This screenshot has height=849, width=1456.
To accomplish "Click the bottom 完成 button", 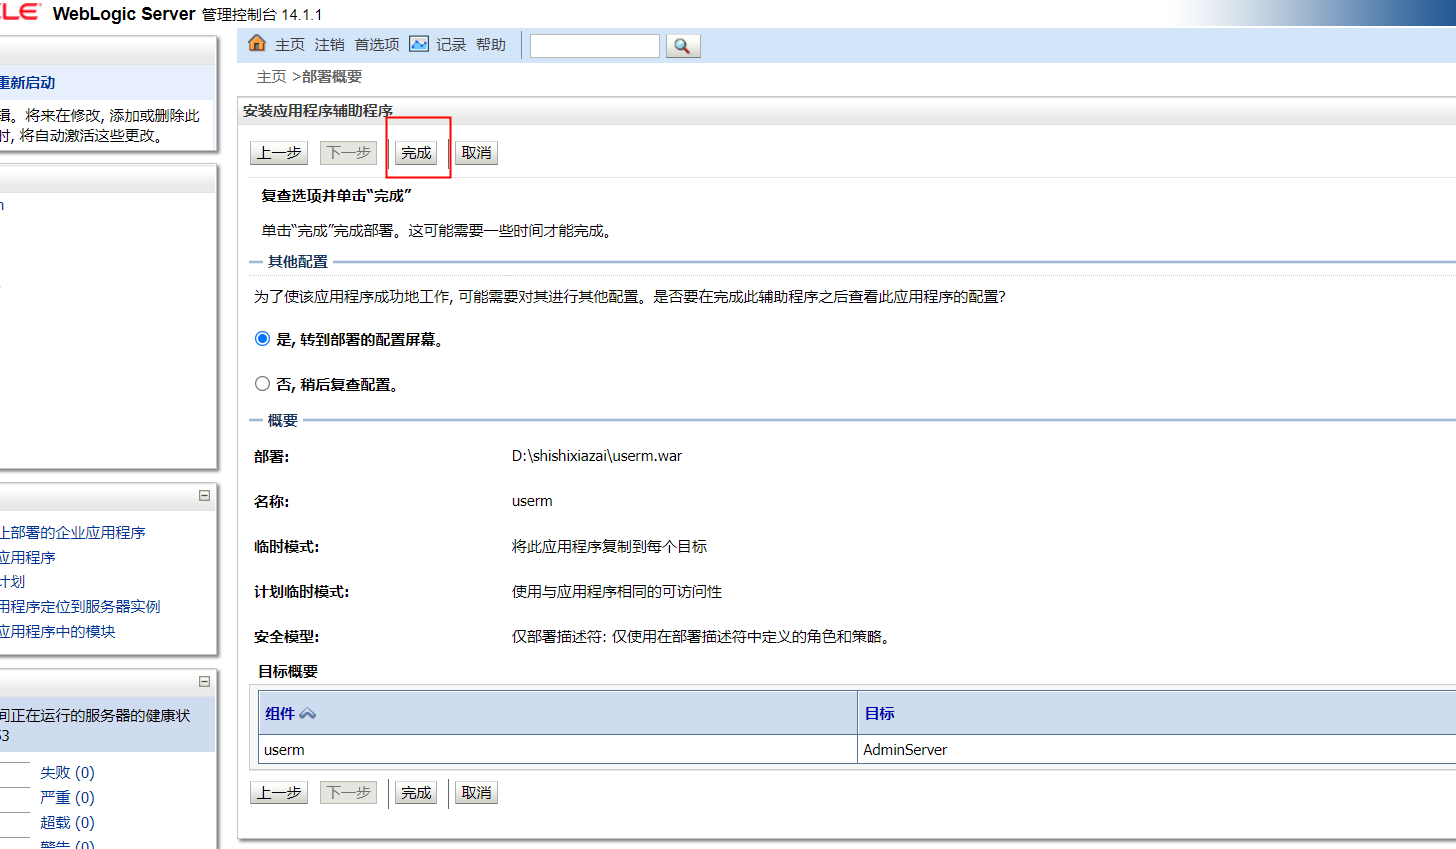I will pos(415,792).
